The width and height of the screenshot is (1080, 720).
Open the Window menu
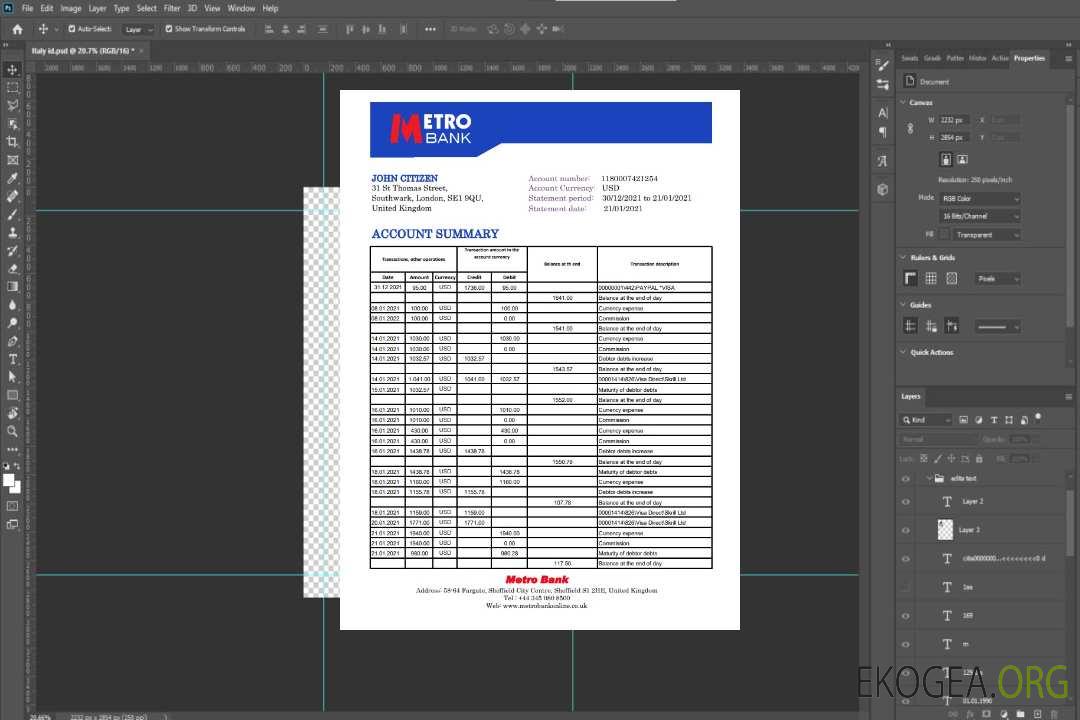[x=241, y=8]
